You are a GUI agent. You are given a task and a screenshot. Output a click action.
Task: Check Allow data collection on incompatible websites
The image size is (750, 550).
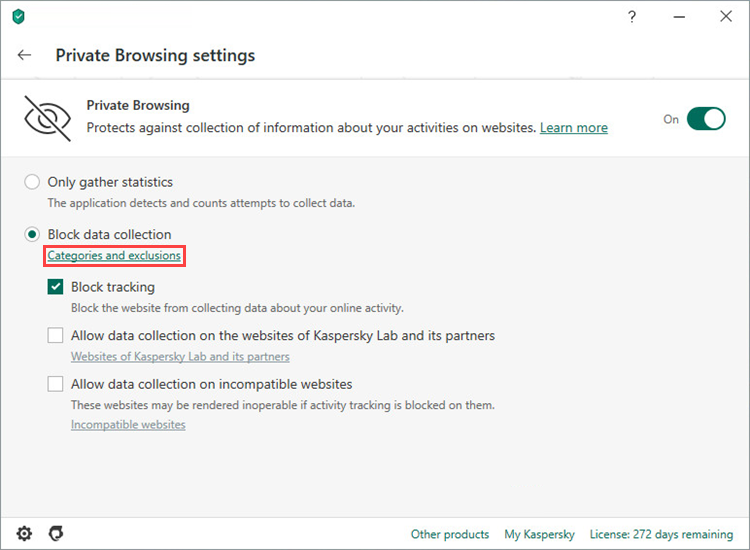55,384
